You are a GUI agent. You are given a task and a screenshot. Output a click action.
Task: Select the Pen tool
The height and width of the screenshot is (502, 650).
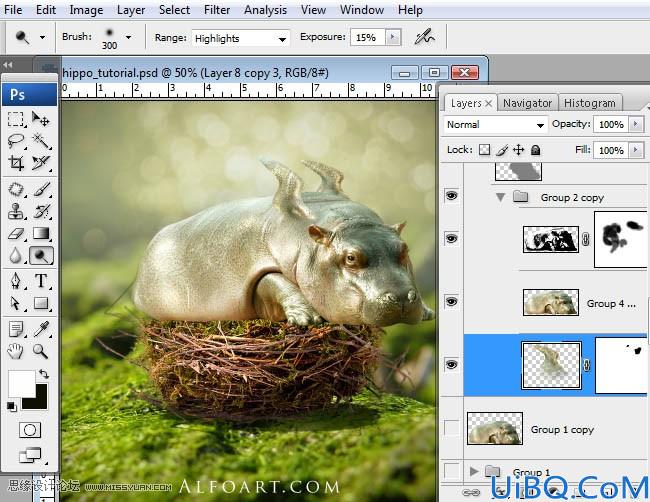tap(16, 281)
